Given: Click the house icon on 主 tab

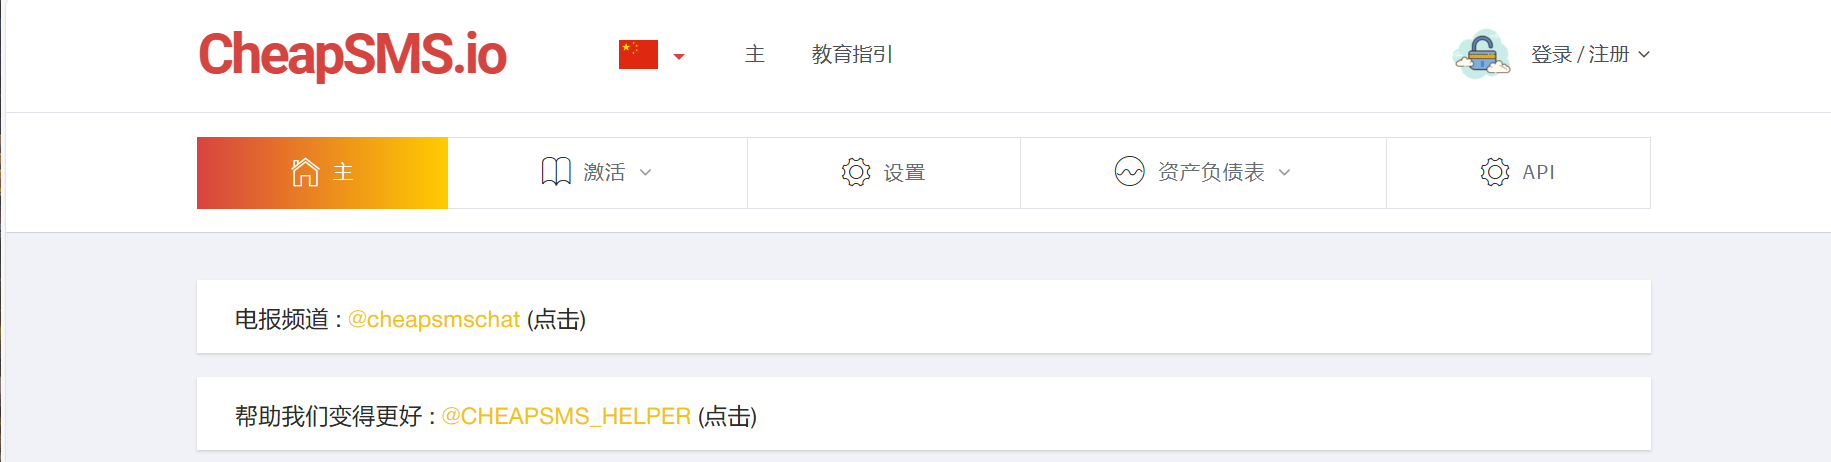Looking at the screenshot, I should (305, 172).
